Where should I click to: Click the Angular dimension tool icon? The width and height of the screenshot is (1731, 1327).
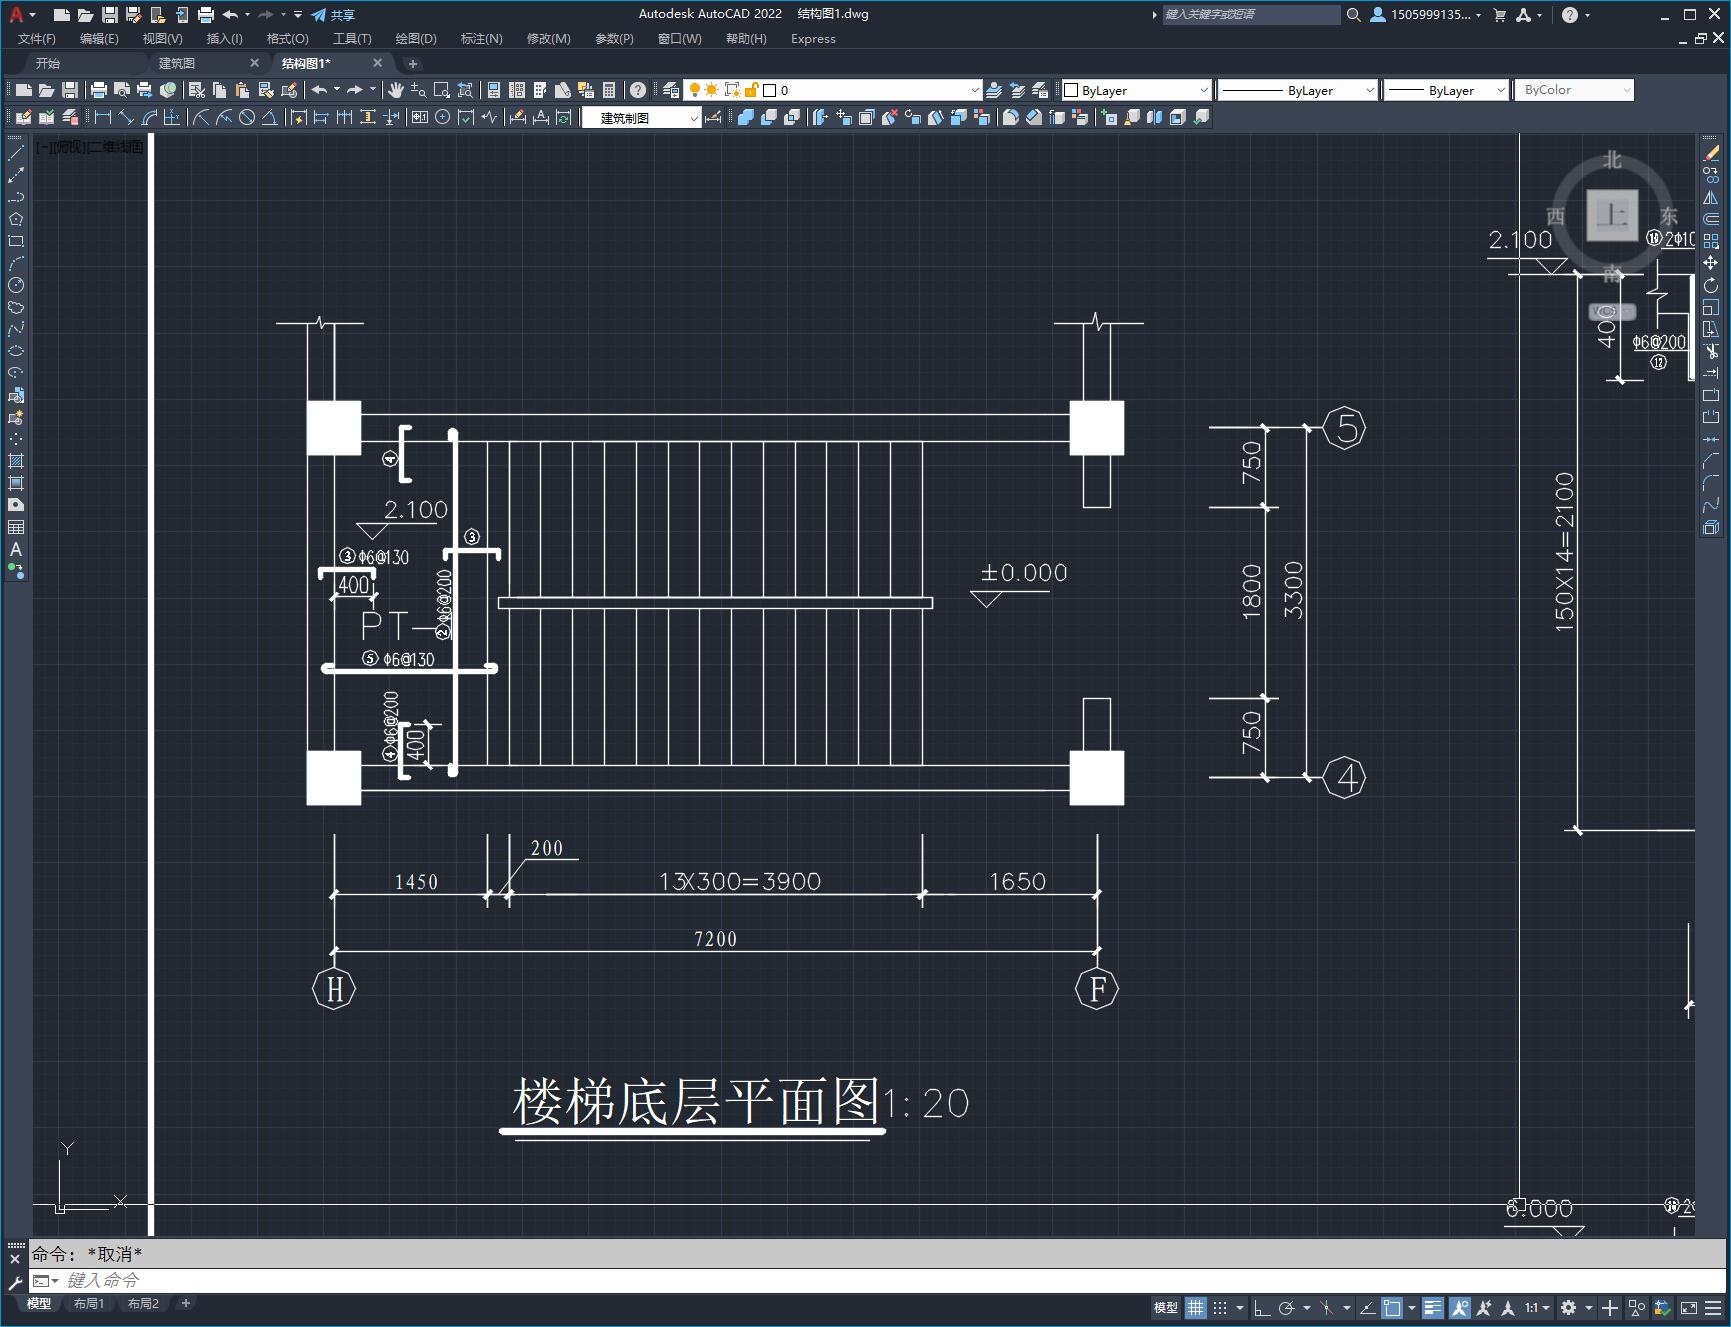270,117
